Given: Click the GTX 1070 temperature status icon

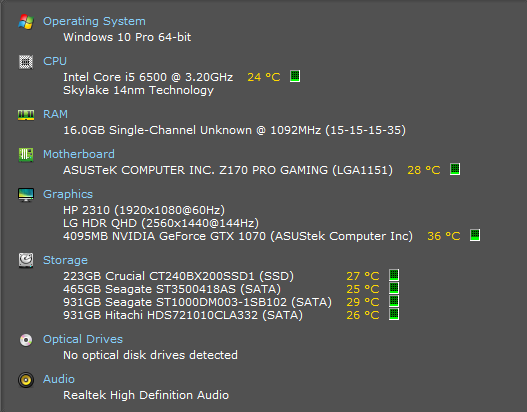Looking at the screenshot, I should coord(475,235).
